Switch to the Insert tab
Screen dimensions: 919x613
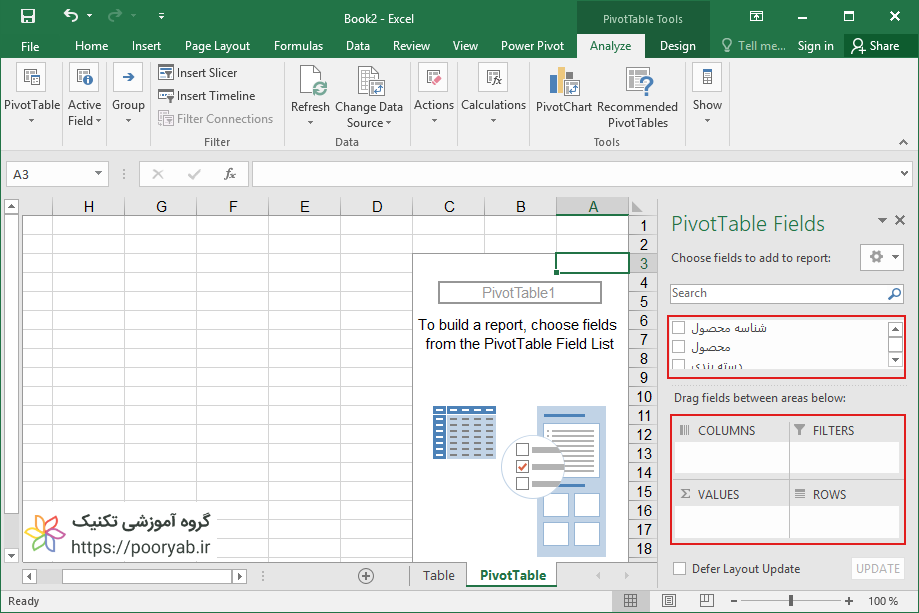146,46
